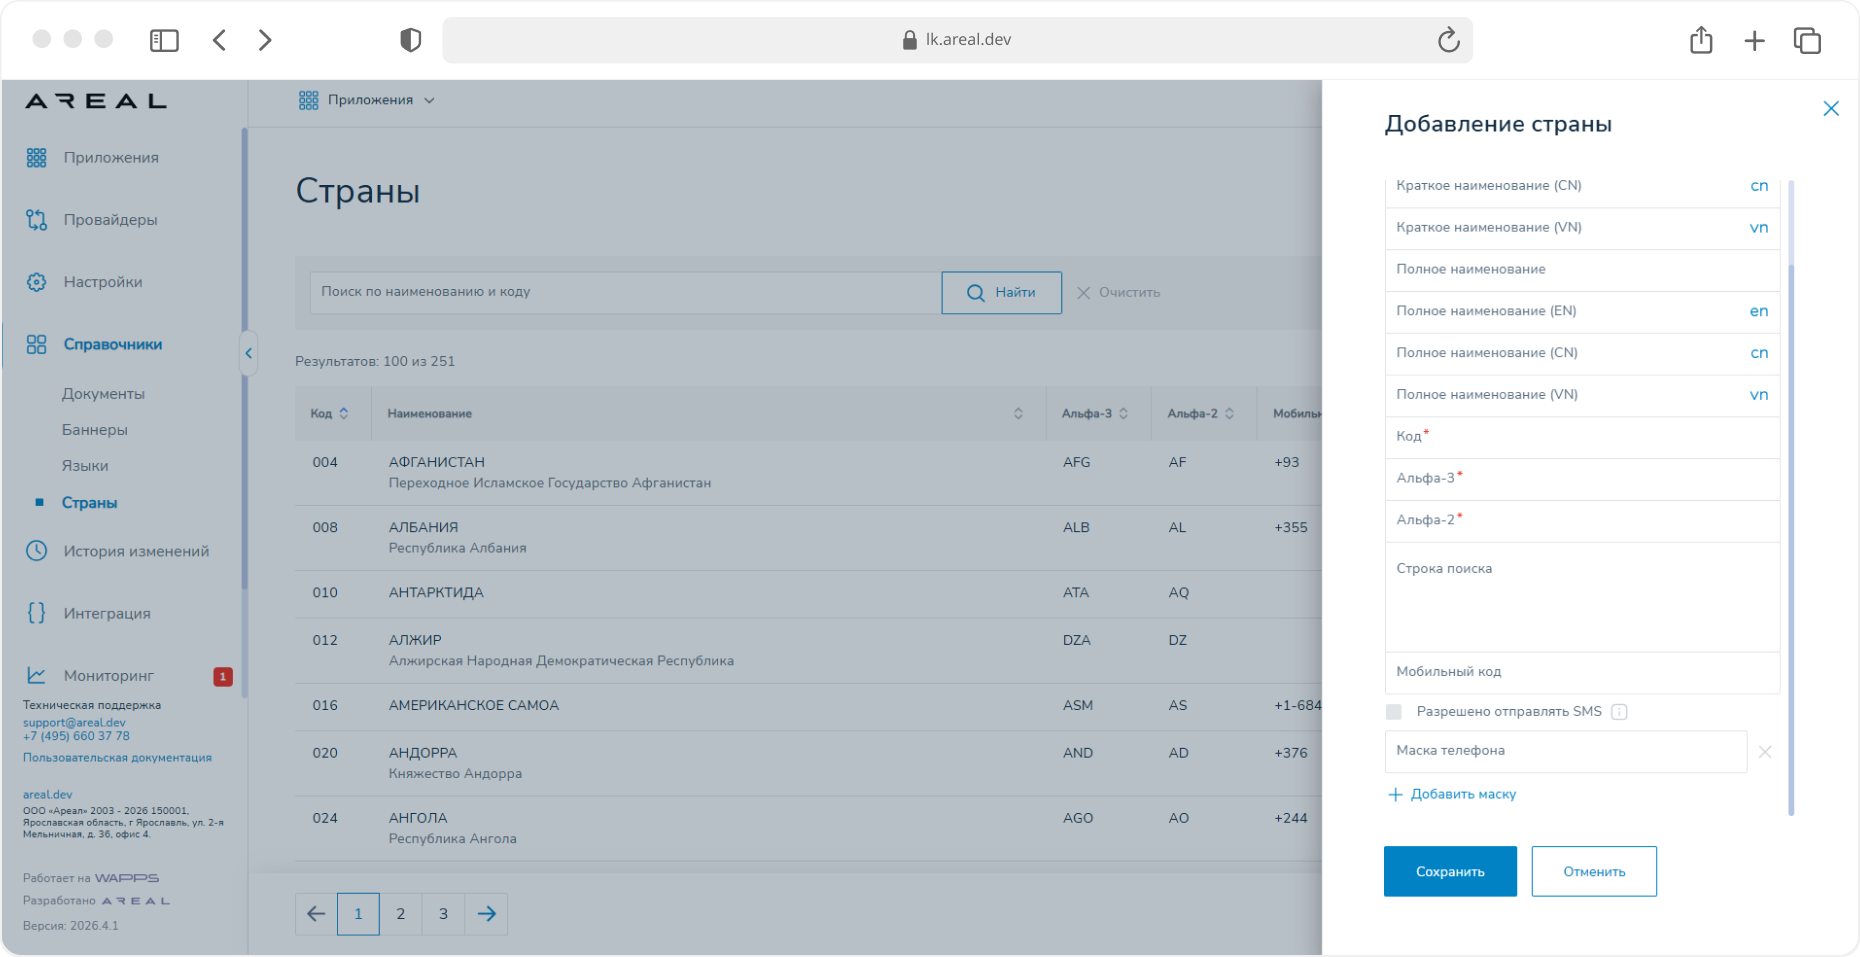Sort table by Альфа-3 column
The image size is (1860, 957).
1124,414
